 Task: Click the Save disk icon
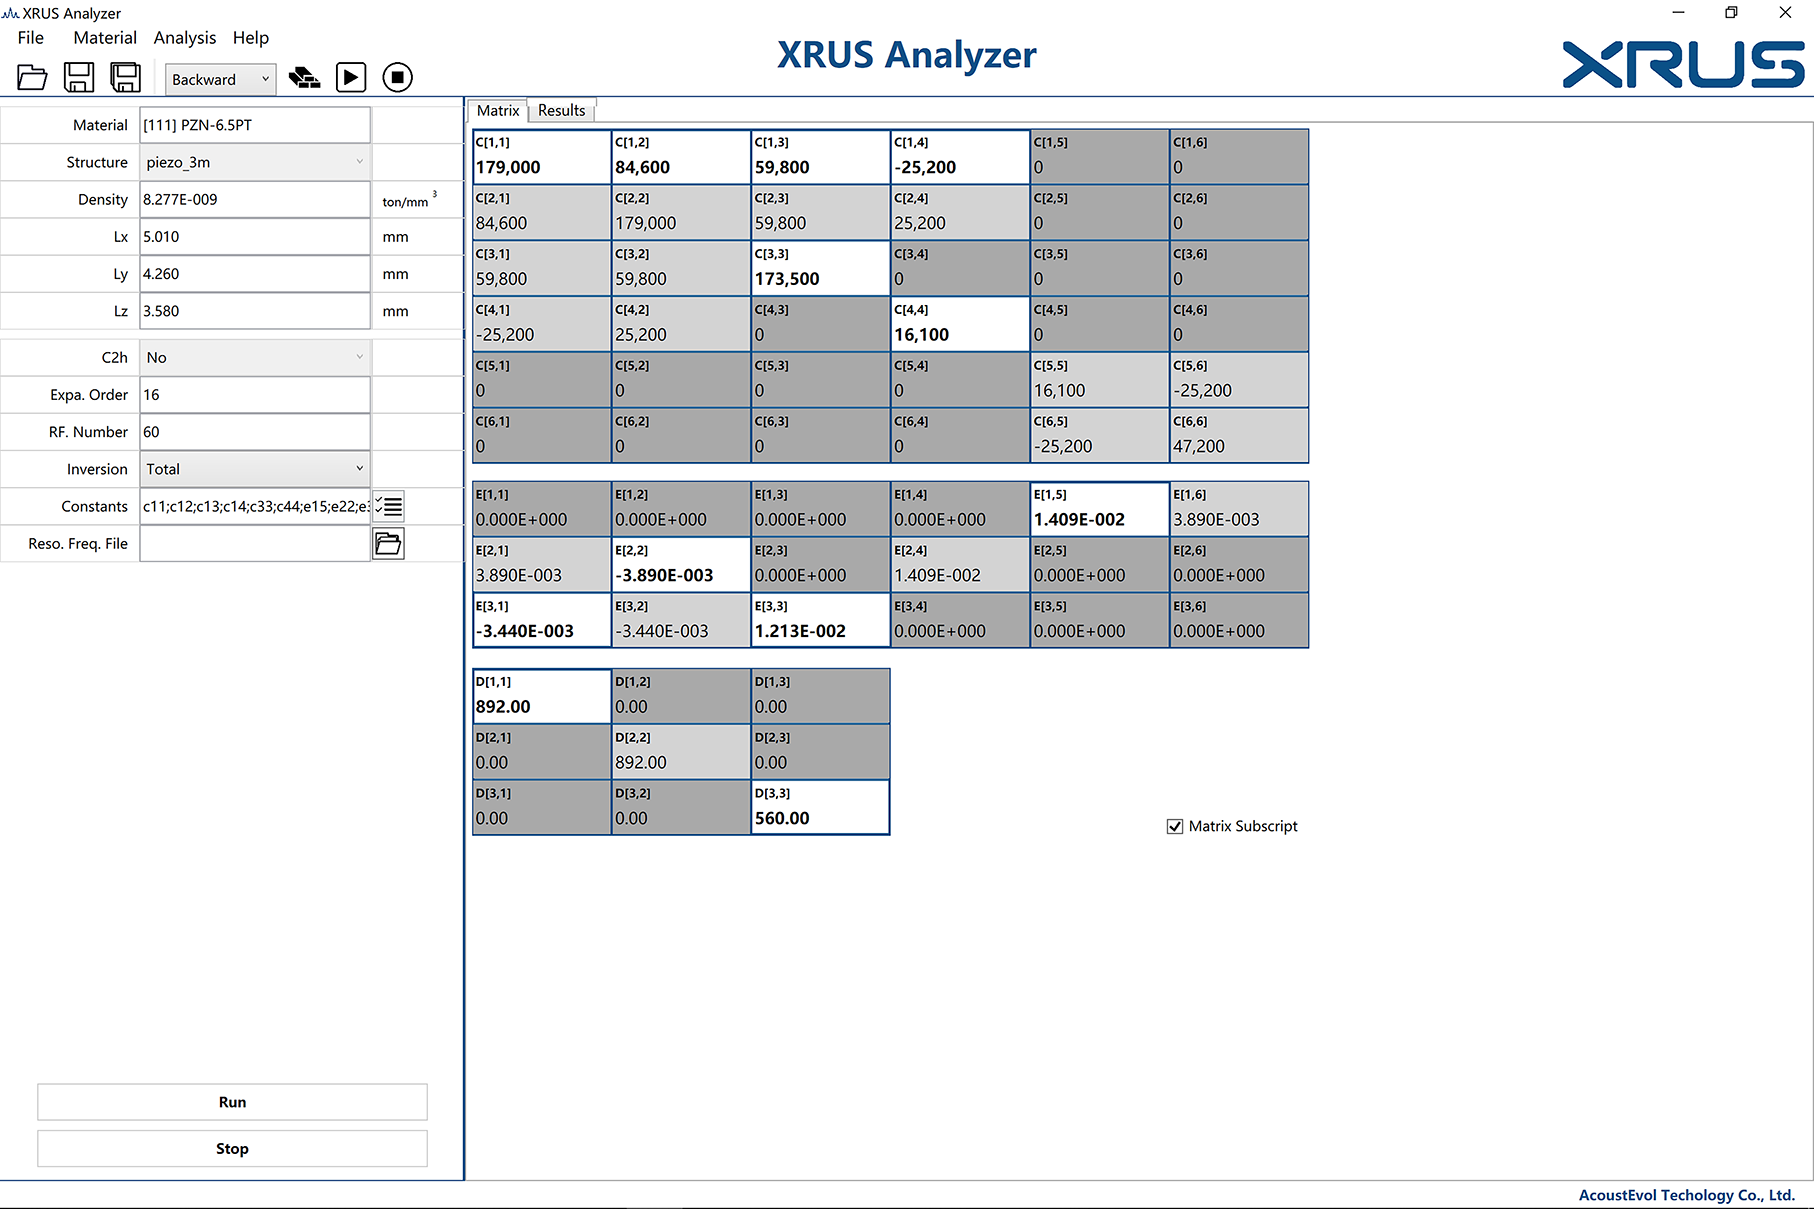click(x=79, y=78)
